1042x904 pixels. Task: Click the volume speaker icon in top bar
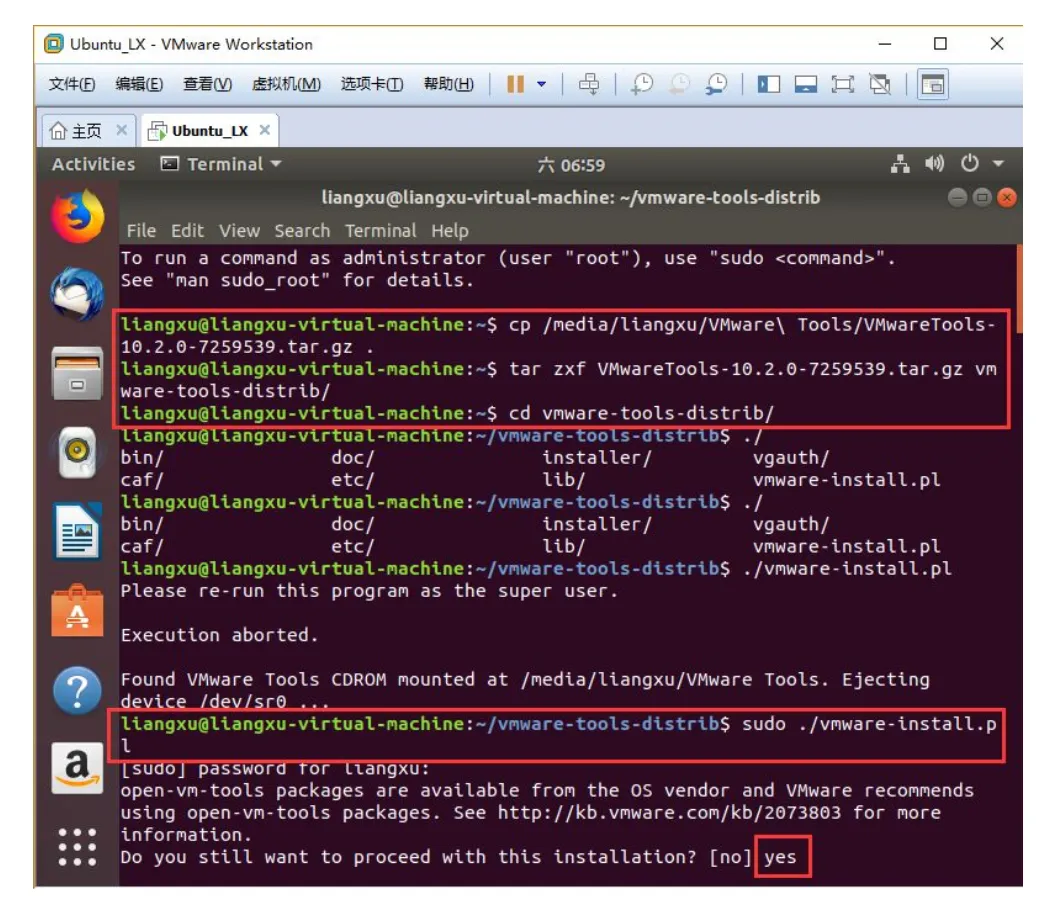(934, 164)
